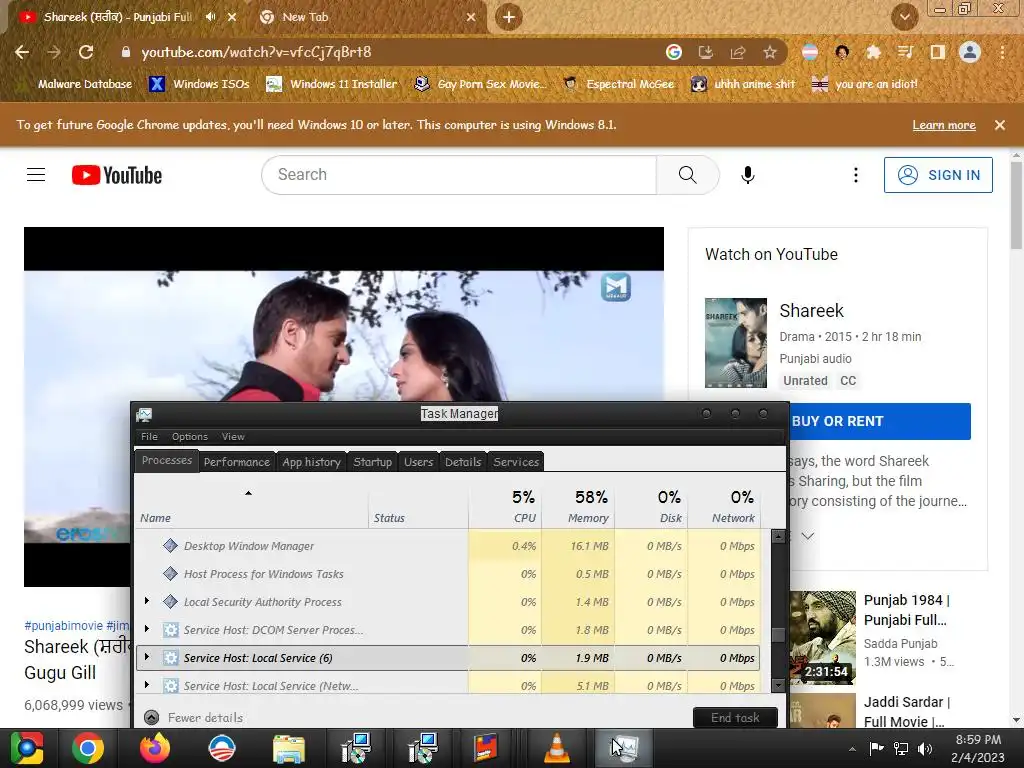Viewport: 1024px width, 768px height.
Task: Open Firefox from the taskbar
Action: pos(155,748)
